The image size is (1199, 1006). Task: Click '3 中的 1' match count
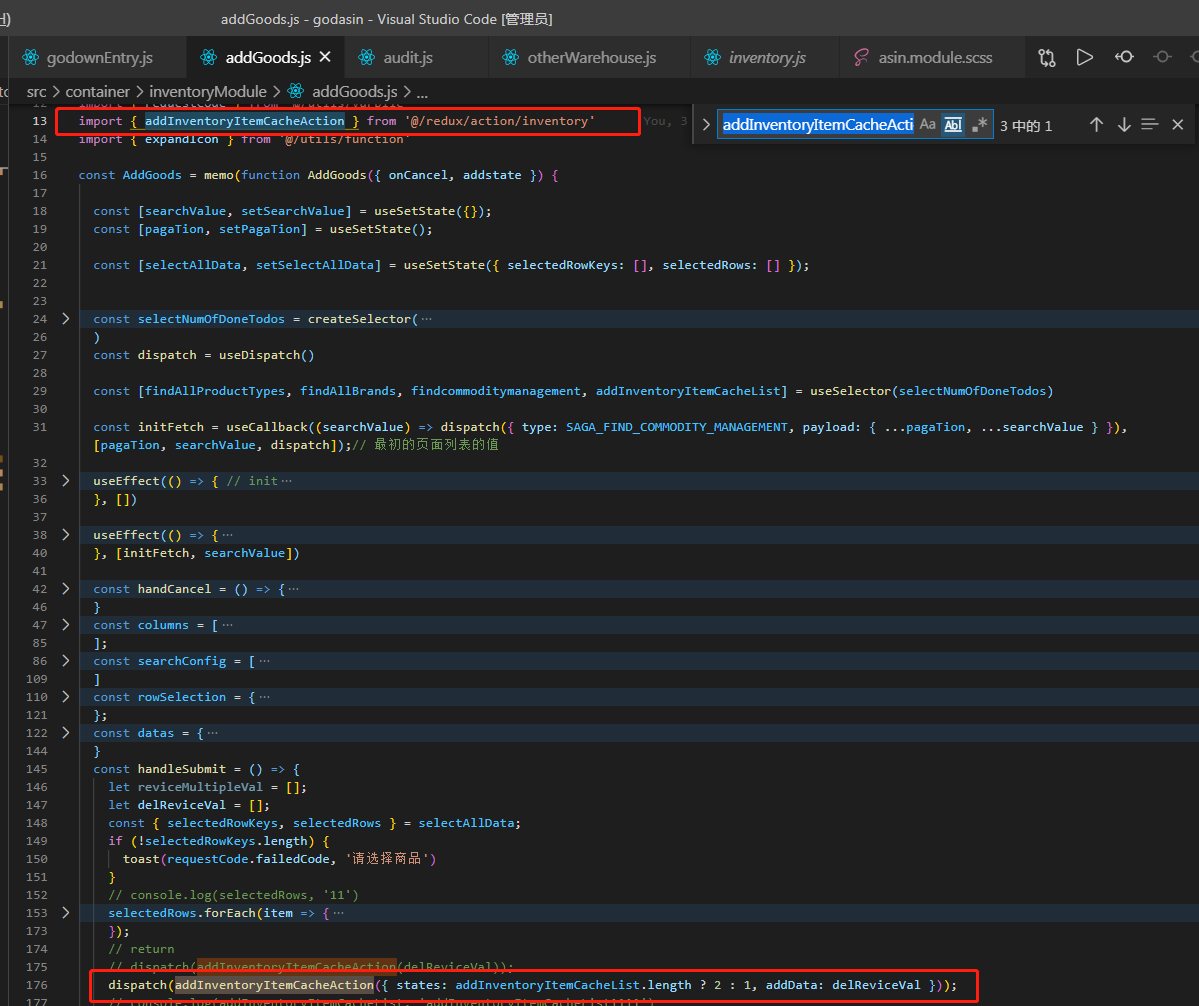1026,125
